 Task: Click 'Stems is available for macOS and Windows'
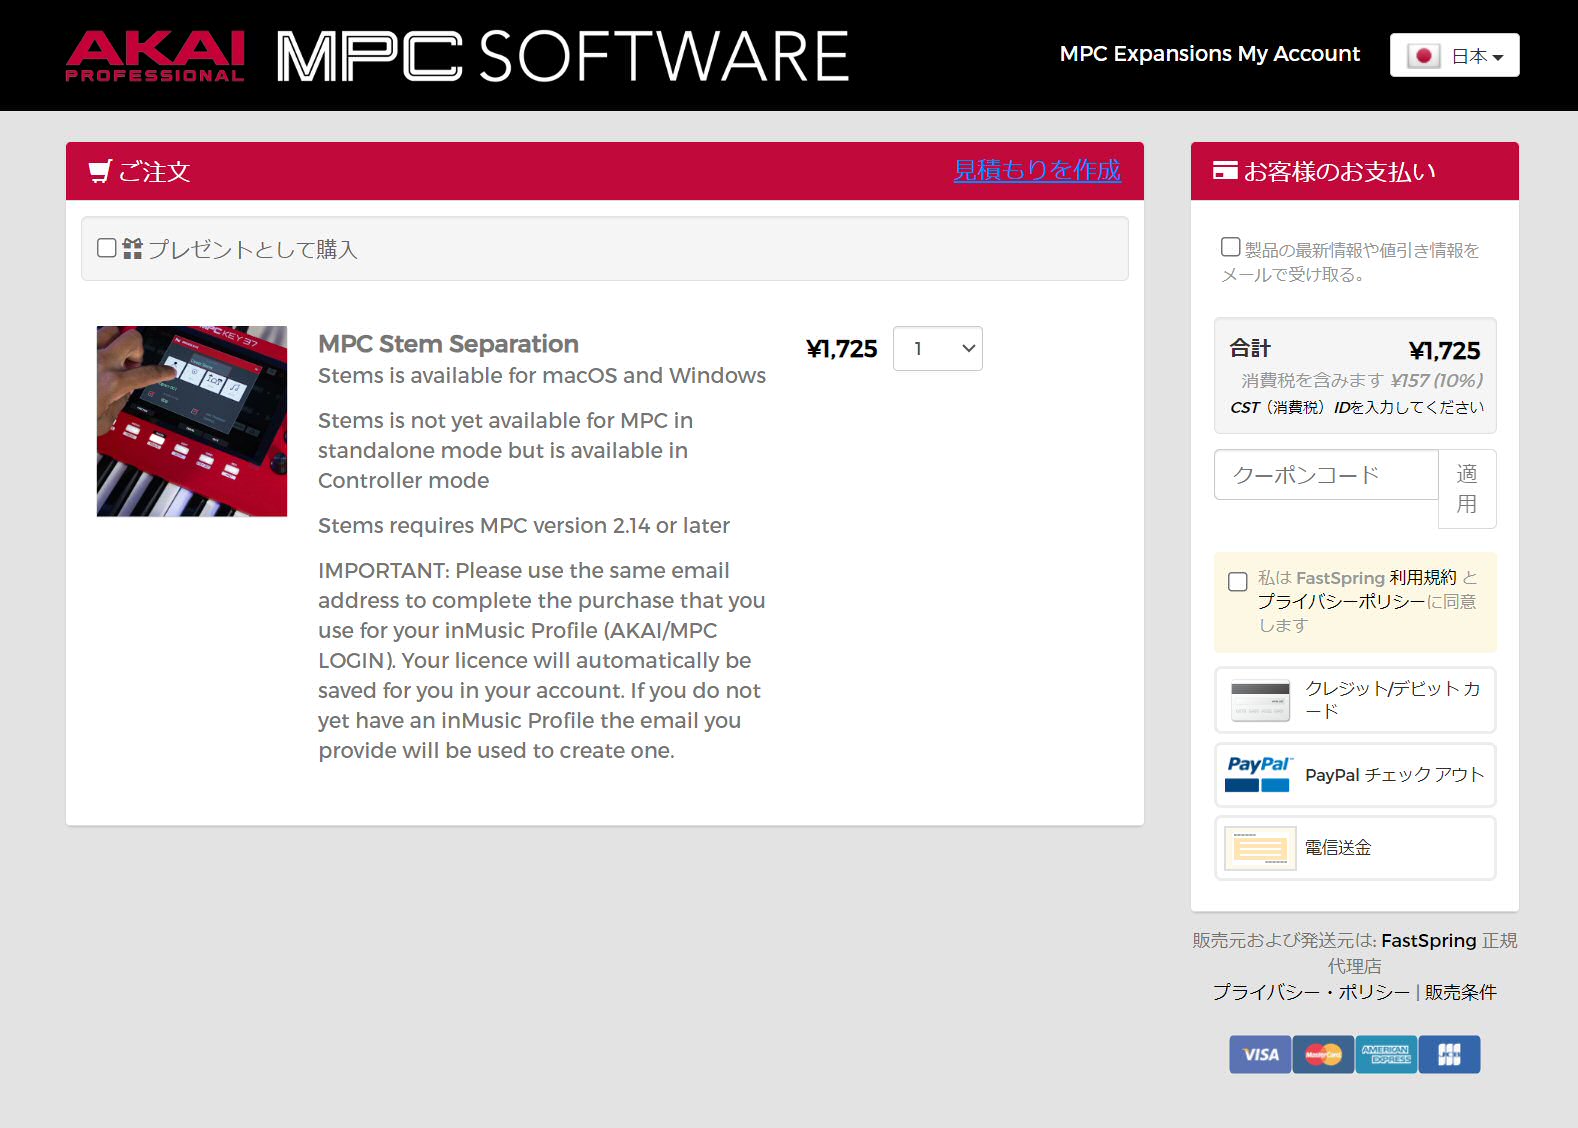542,376
